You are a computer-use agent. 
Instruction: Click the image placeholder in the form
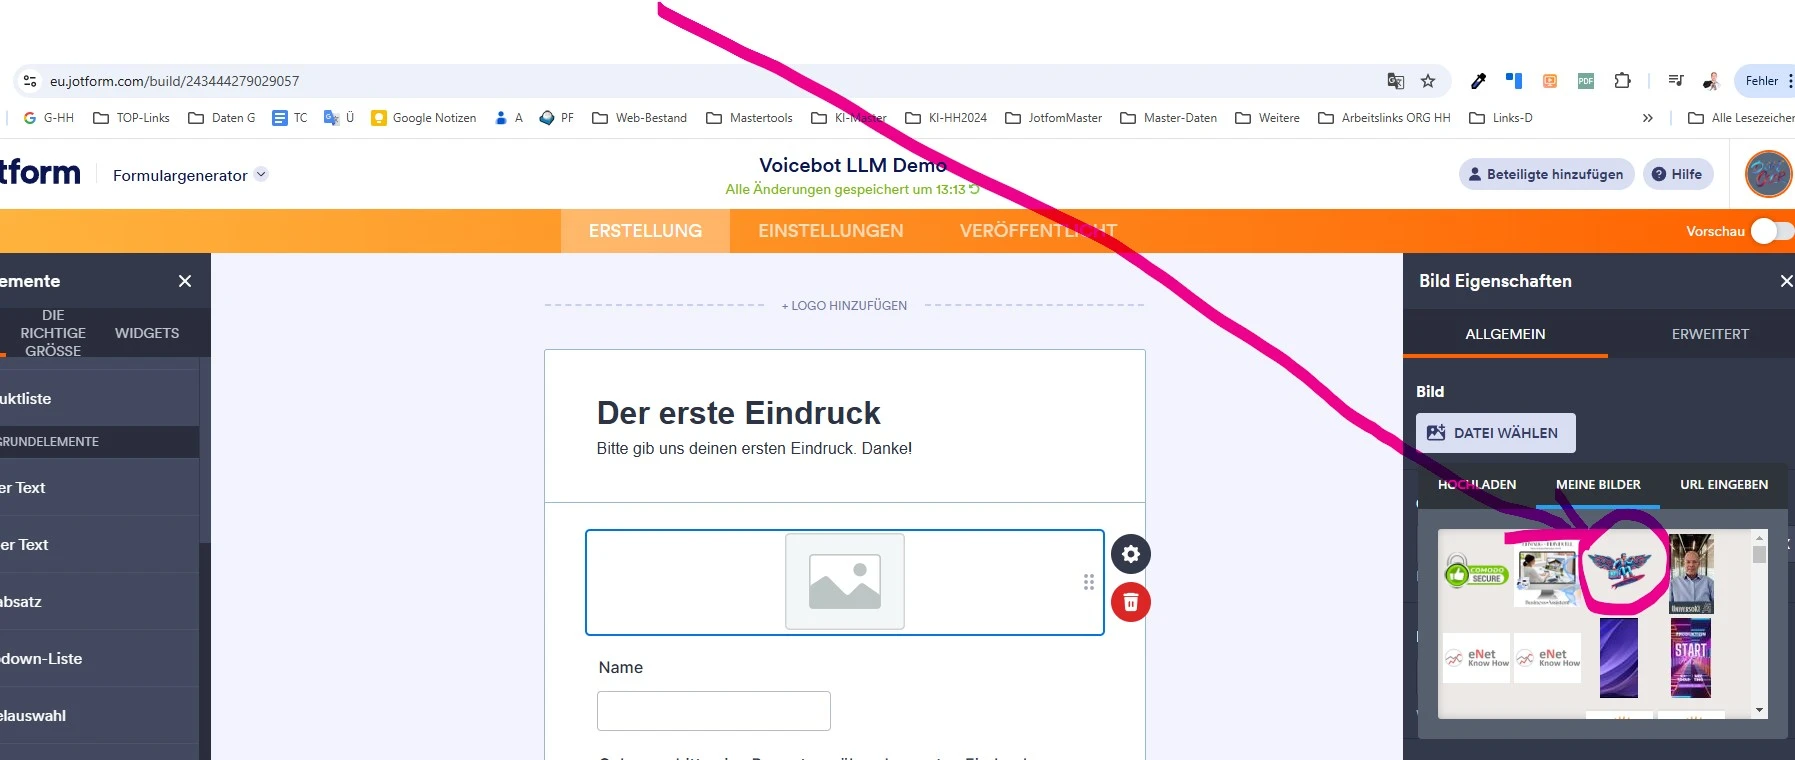coord(845,582)
